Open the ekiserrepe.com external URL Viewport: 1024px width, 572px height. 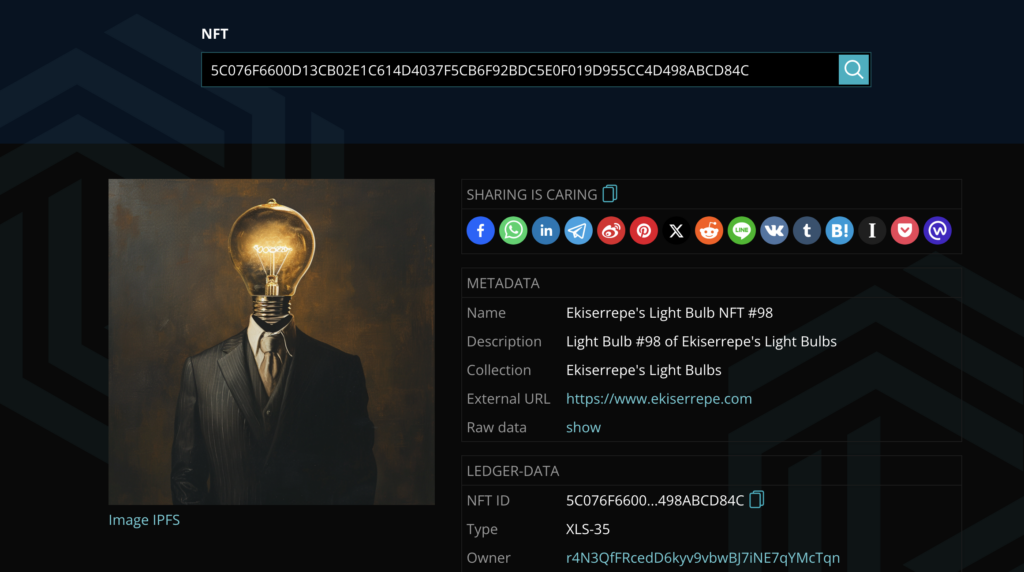pyautogui.click(x=658, y=398)
